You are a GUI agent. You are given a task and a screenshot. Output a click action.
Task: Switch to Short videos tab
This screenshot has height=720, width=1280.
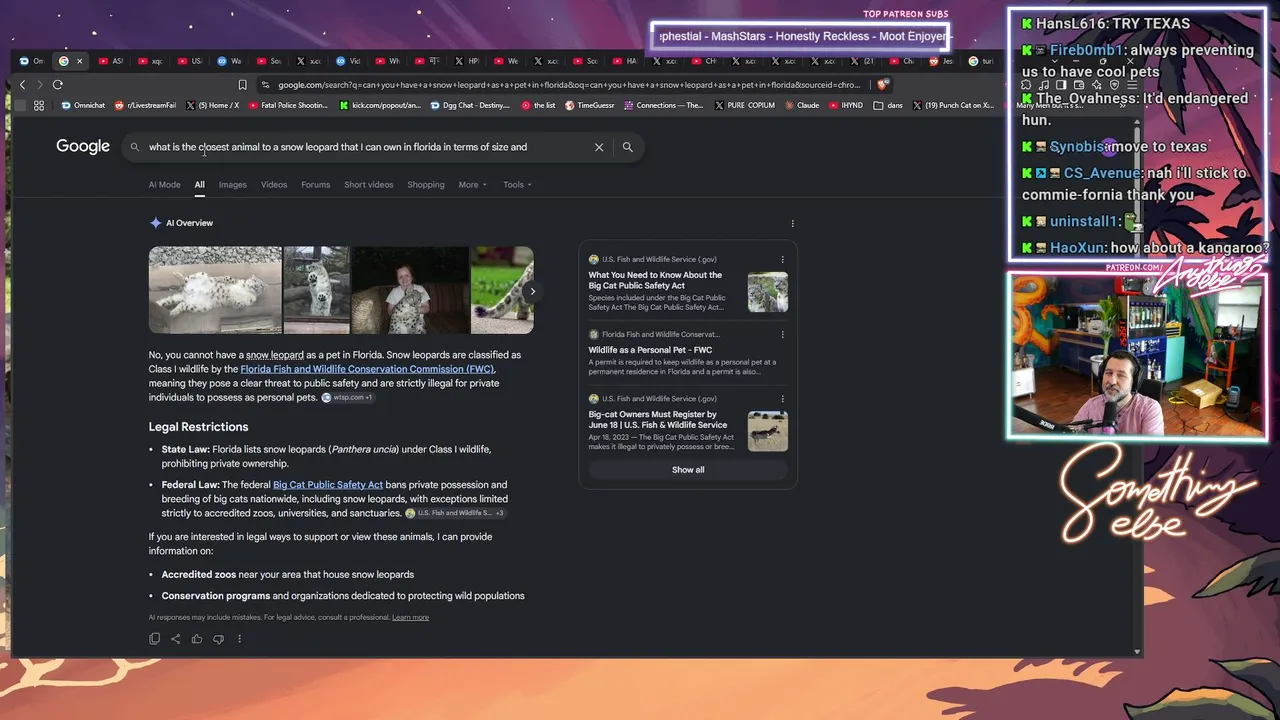pos(369,185)
